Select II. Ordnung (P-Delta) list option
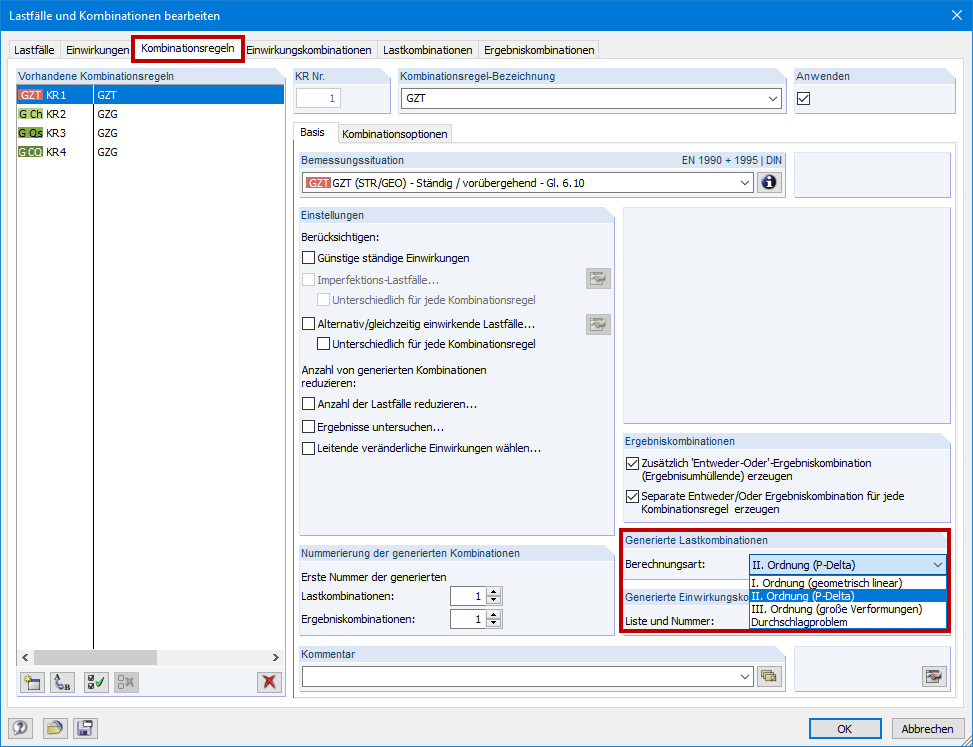Viewport: 973px width, 747px height. click(x=848, y=596)
